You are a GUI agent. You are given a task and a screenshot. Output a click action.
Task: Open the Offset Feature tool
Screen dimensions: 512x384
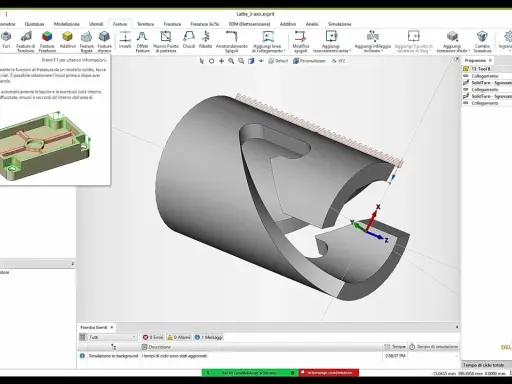point(142,41)
